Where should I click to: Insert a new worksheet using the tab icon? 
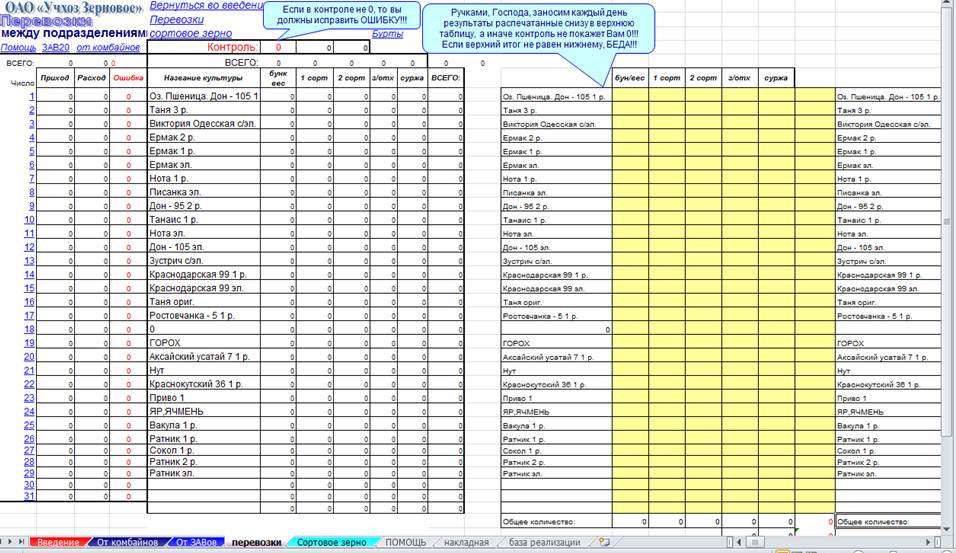click(x=604, y=541)
